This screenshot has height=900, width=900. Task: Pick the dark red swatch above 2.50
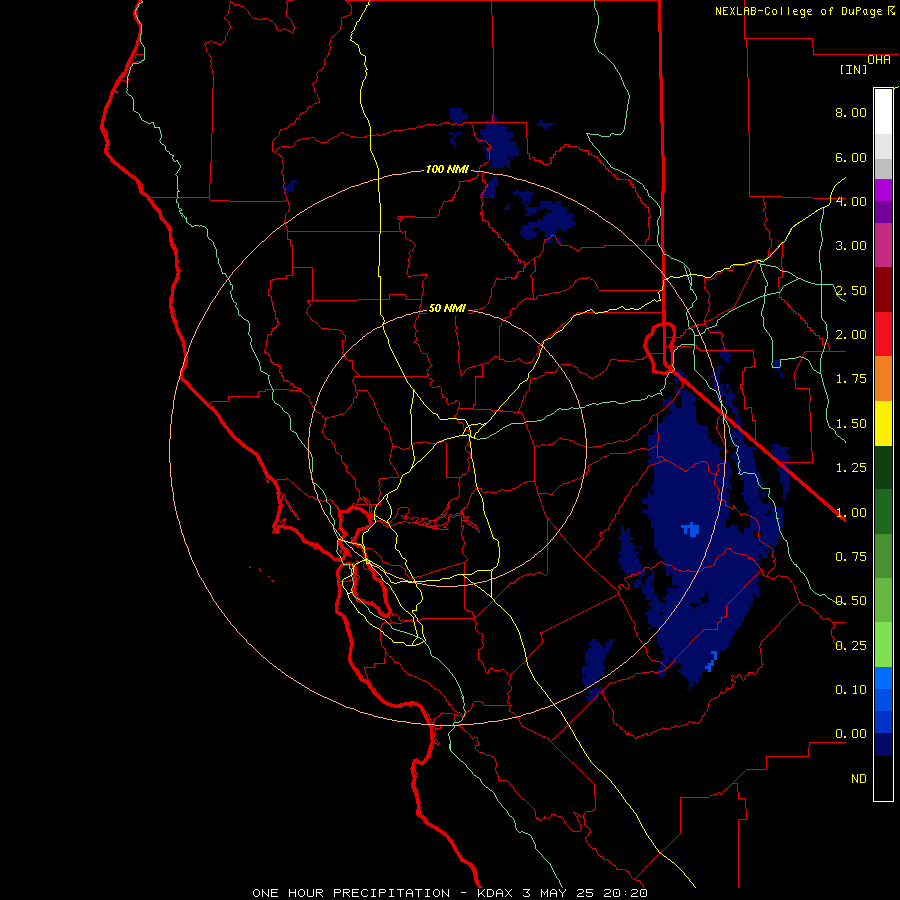pos(883,290)
